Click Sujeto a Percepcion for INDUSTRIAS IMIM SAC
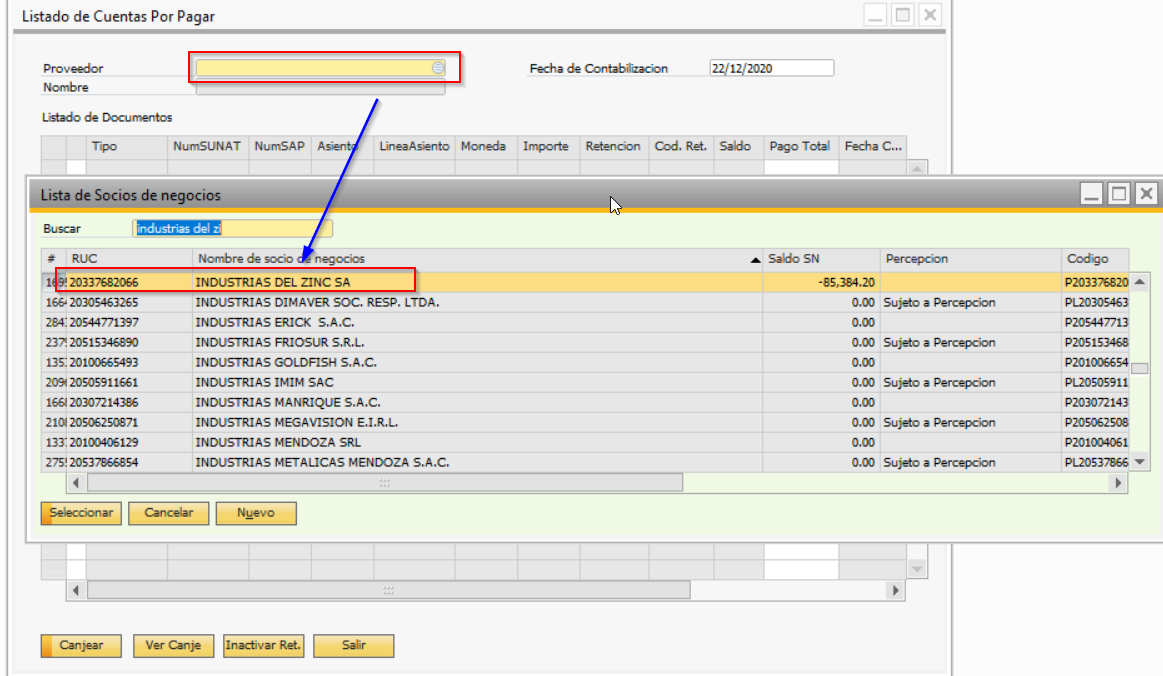Image resolution: width=1163 pixels, height=676 pixels. pos(971,383)
